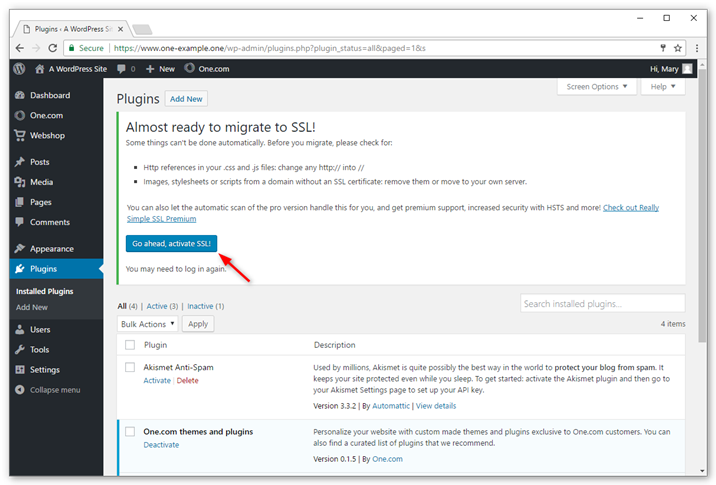716x485 pixels.
Task: Click the Search installed plugins field
Action: tap(602, 304)
